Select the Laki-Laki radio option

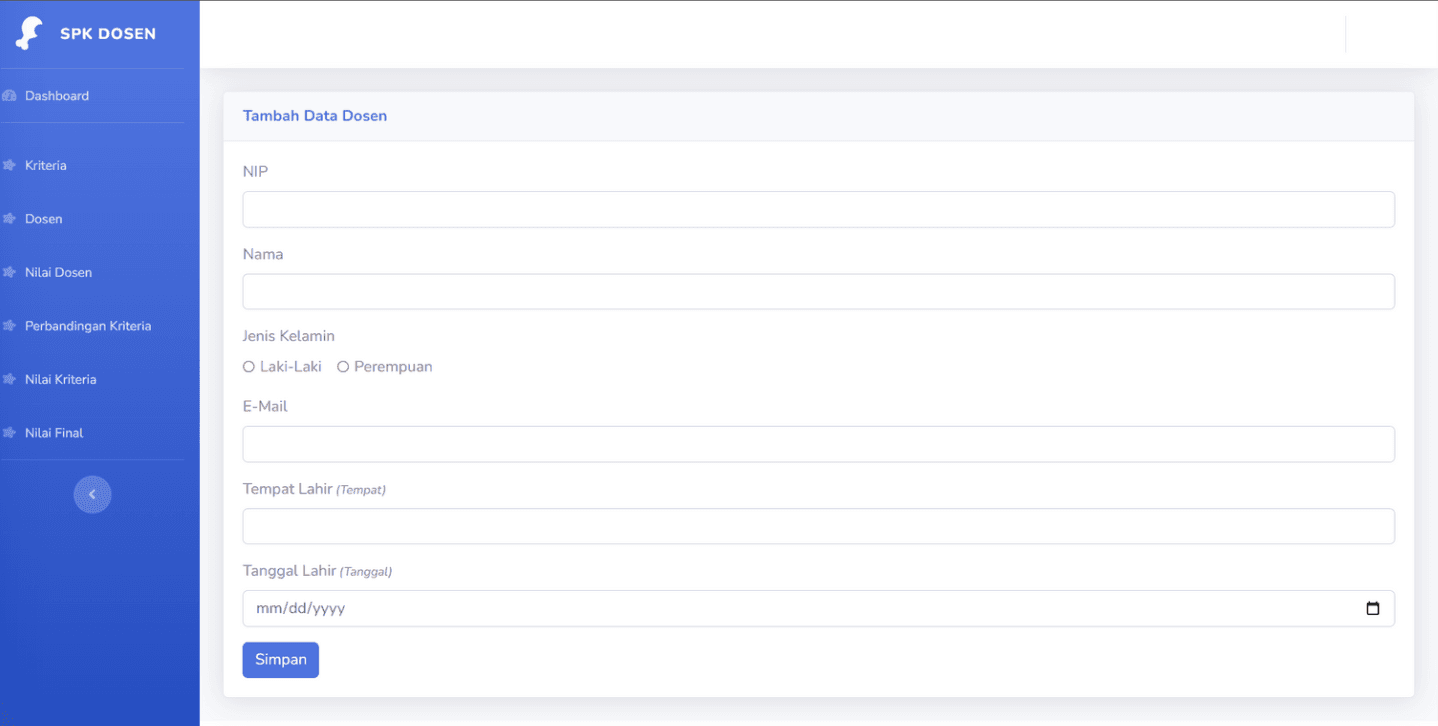tap(249, 367)
